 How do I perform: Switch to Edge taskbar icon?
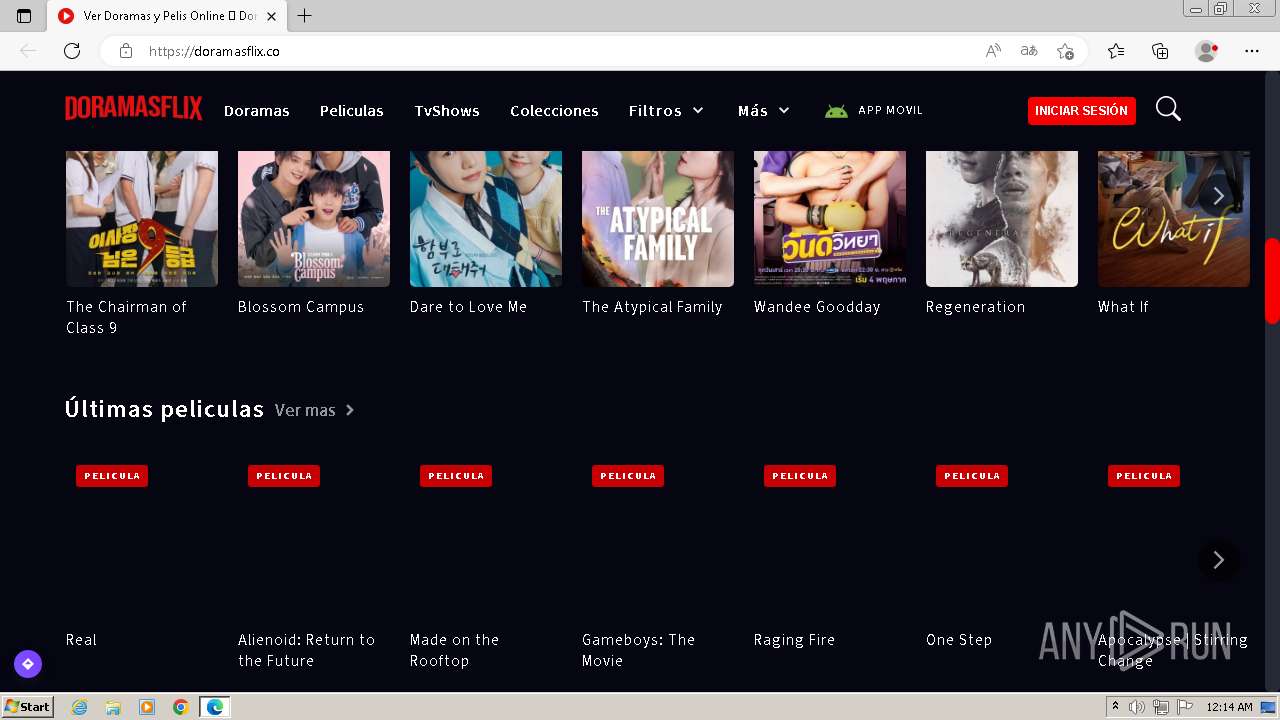[215, 707]
